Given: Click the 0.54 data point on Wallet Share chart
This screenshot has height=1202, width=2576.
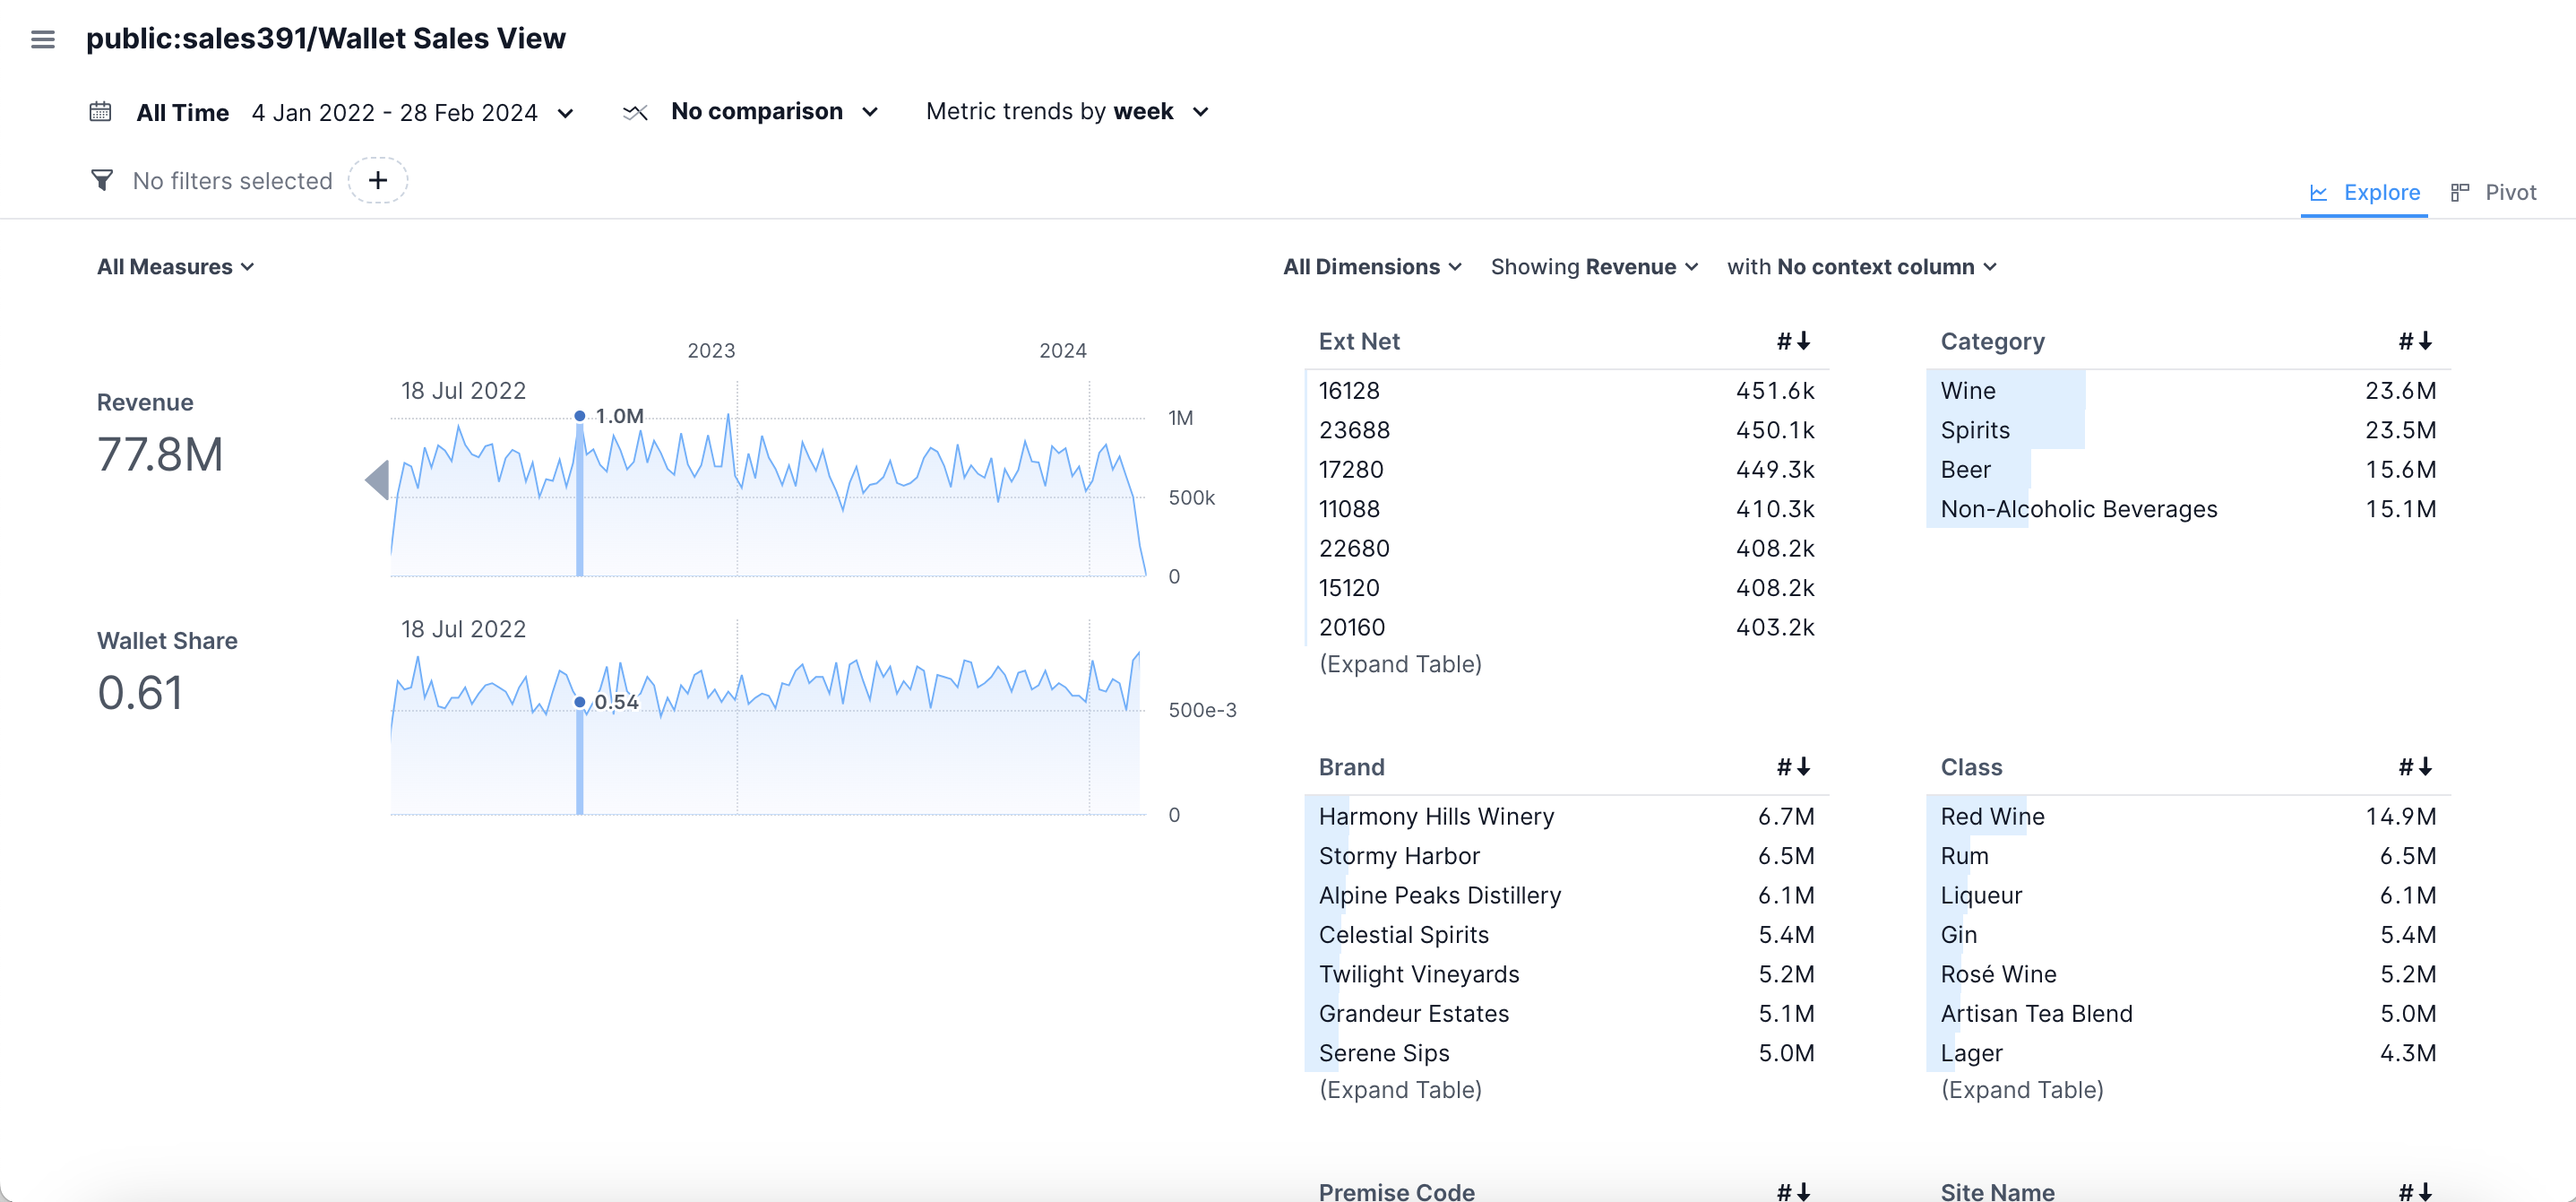Looking at the screenshot, I should tap(580, 702).
